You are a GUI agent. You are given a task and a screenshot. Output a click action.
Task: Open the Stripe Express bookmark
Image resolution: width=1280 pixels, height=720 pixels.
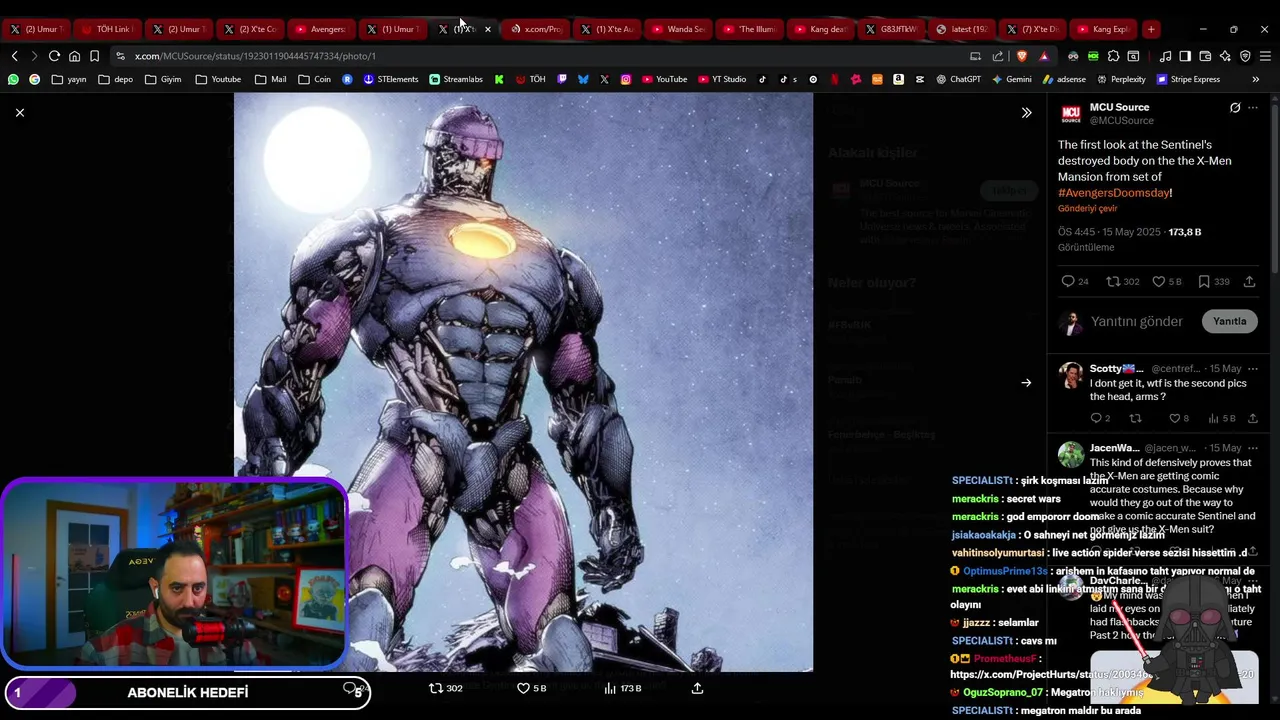(1188, 79)
